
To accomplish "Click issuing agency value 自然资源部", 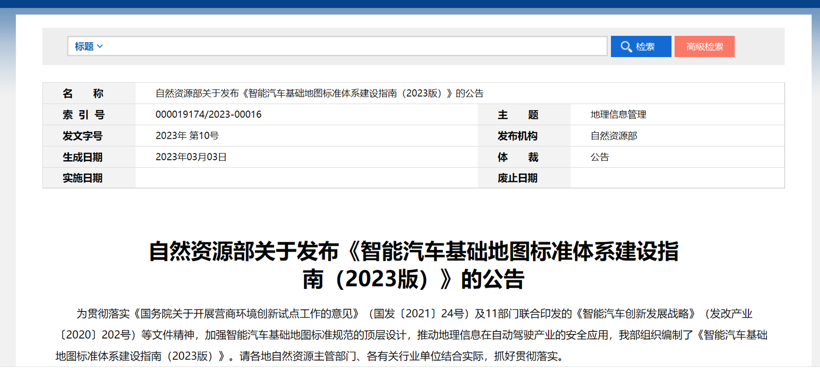I will tap(614, 136).
